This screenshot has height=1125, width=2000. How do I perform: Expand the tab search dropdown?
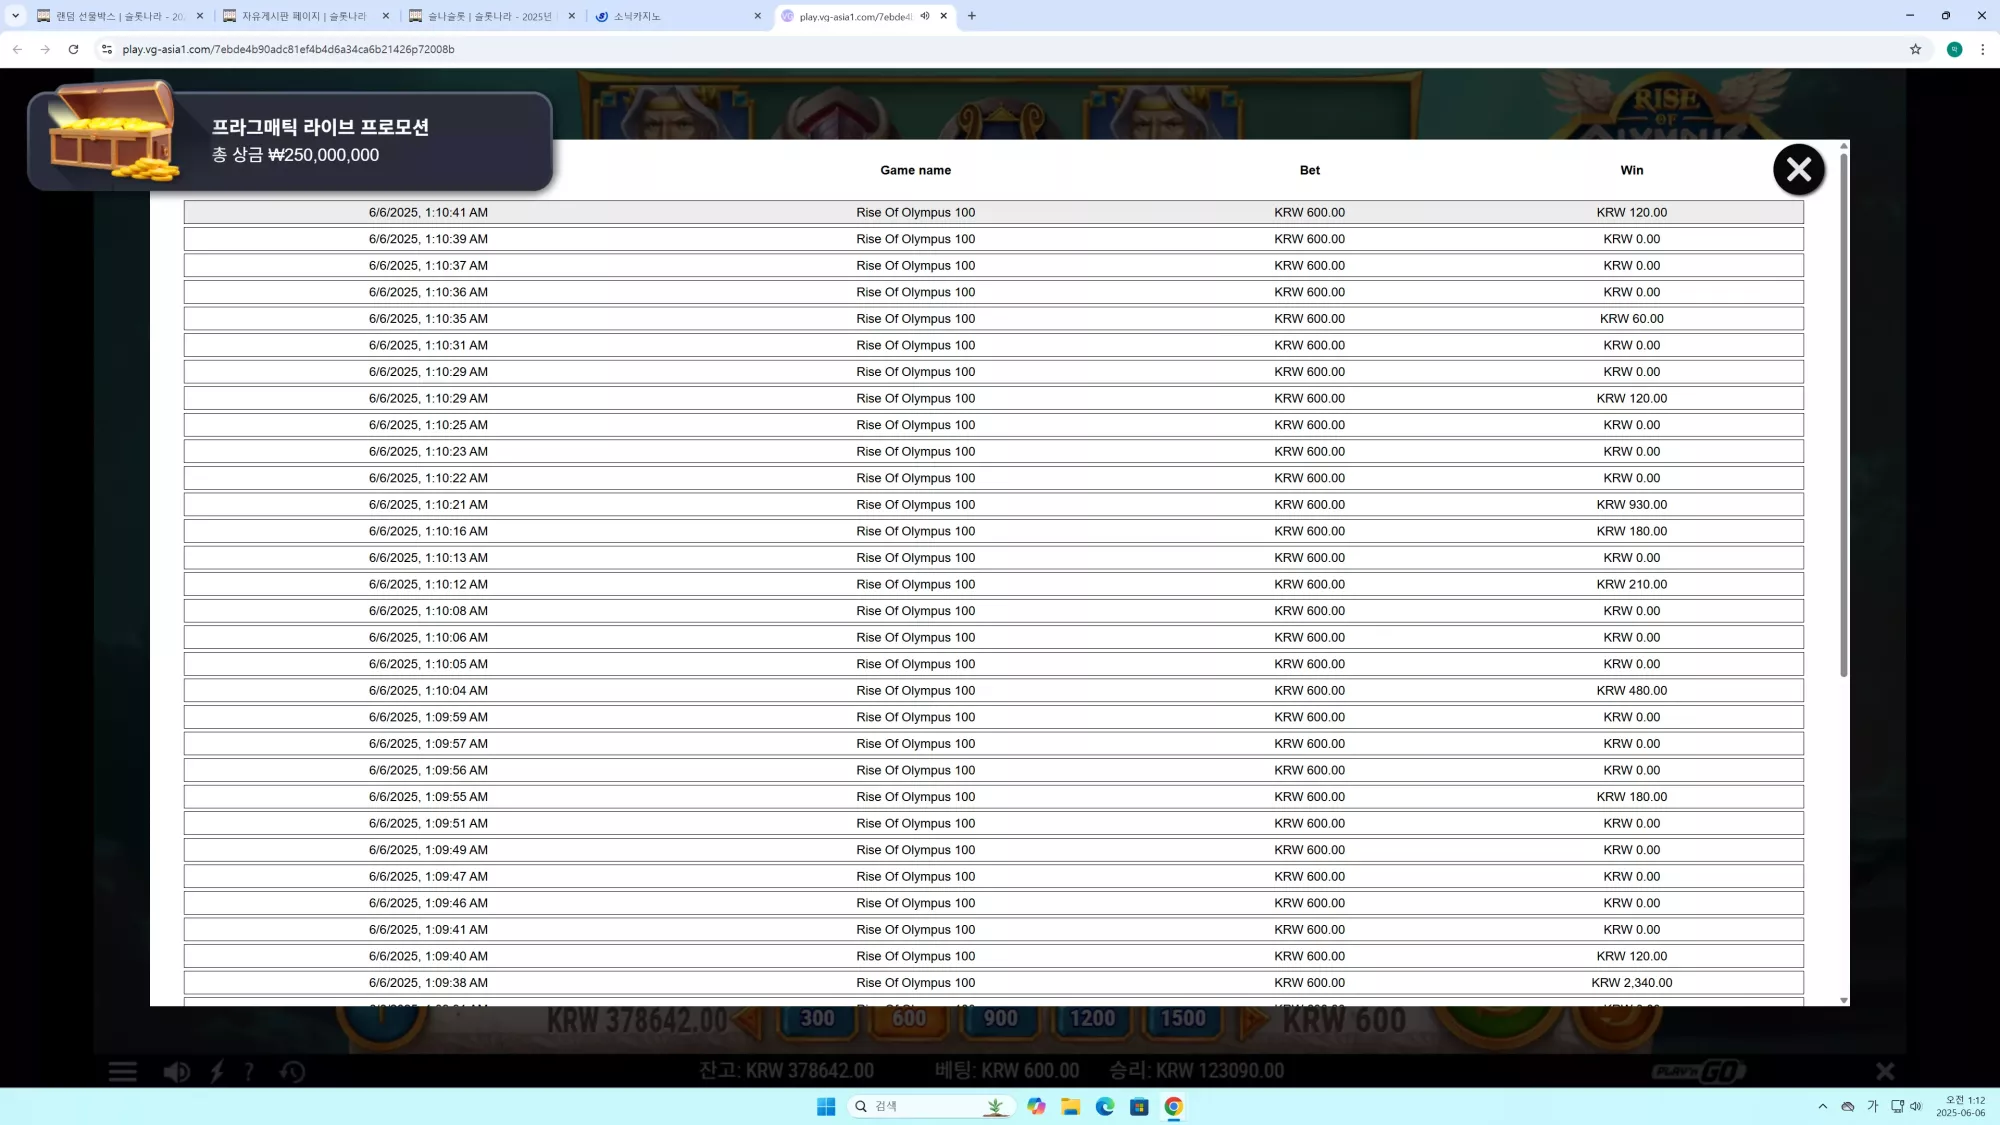15,16
